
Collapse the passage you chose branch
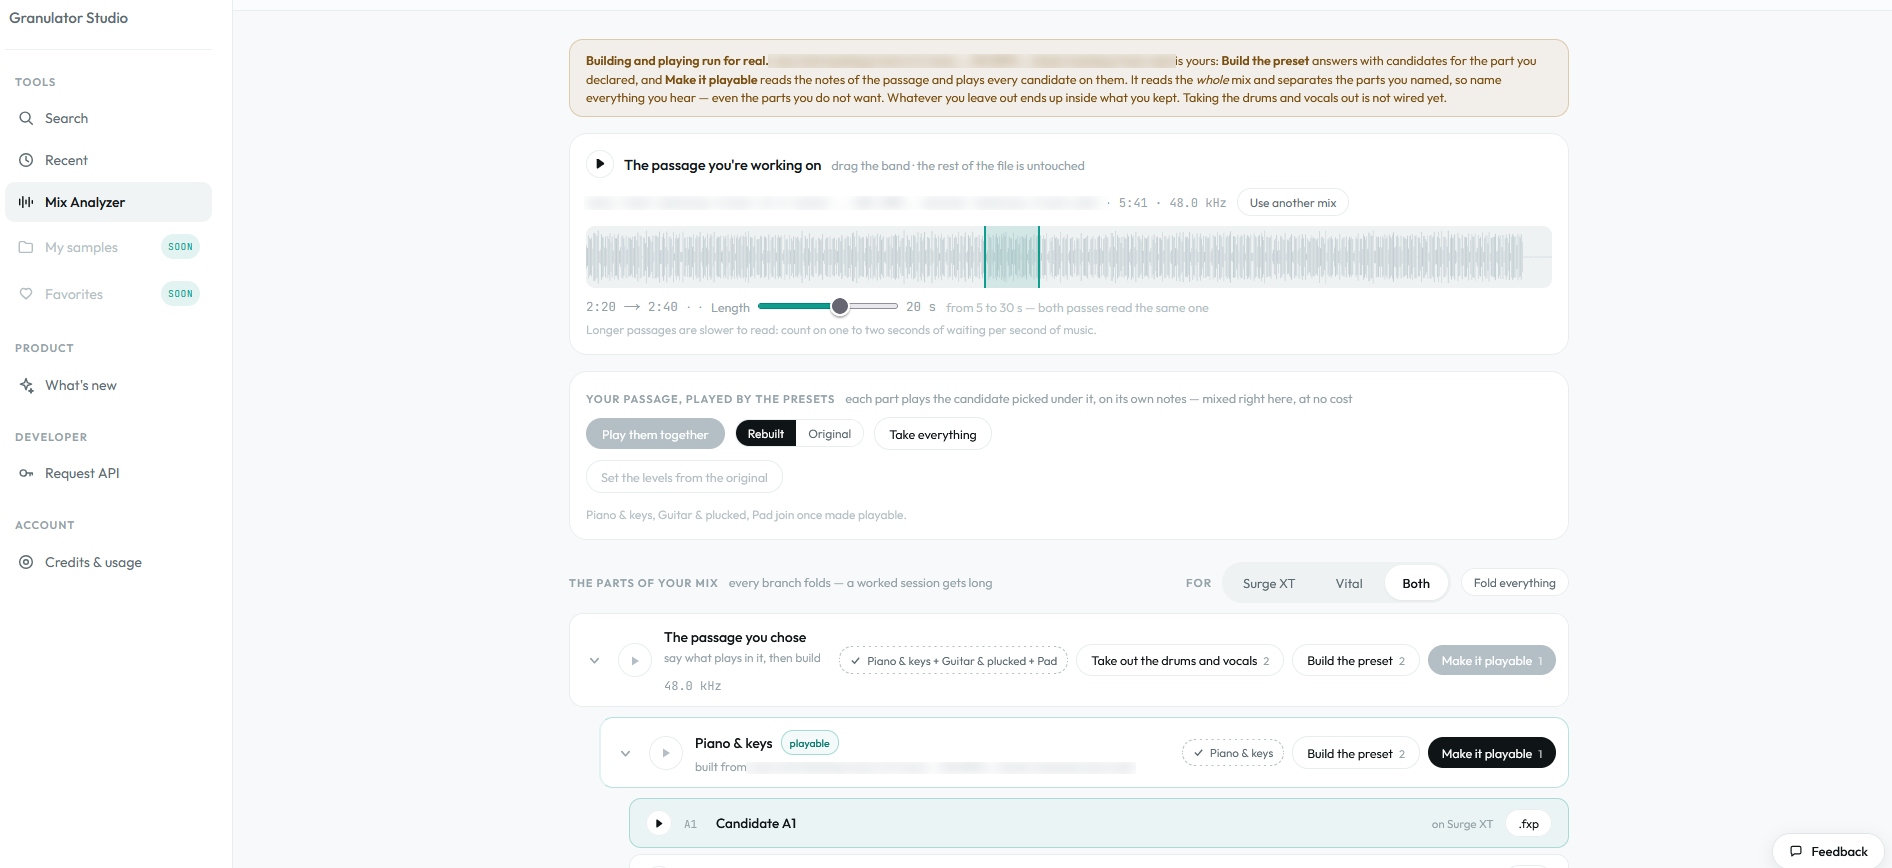(595, 661)
